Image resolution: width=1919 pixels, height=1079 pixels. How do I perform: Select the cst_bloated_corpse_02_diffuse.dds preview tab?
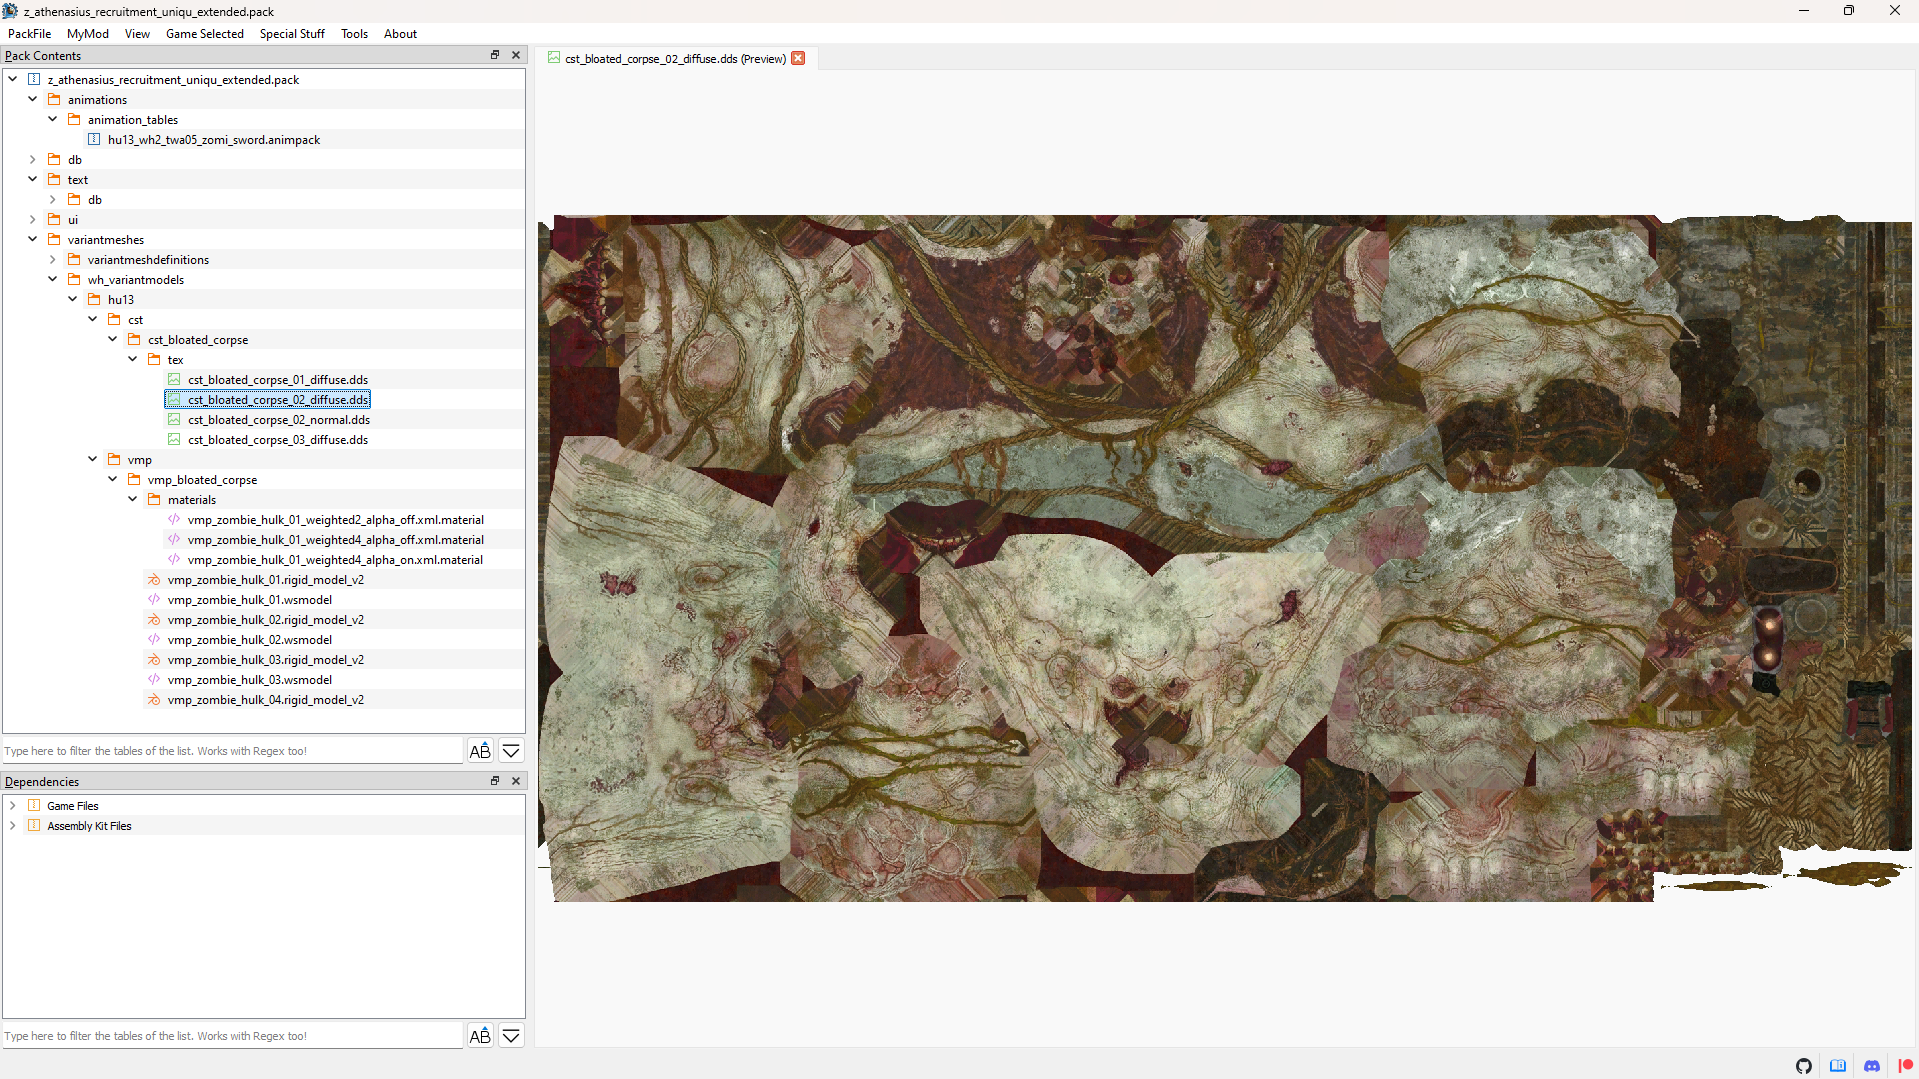click(x=675, y=59)
